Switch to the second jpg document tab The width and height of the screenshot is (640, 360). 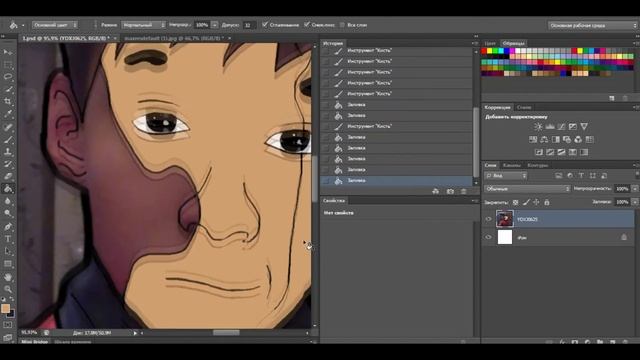click(x=175, y=38)
